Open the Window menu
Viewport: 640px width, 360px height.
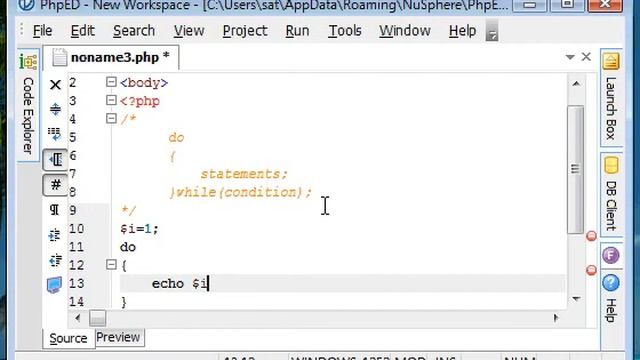click(x=405, y=31)
